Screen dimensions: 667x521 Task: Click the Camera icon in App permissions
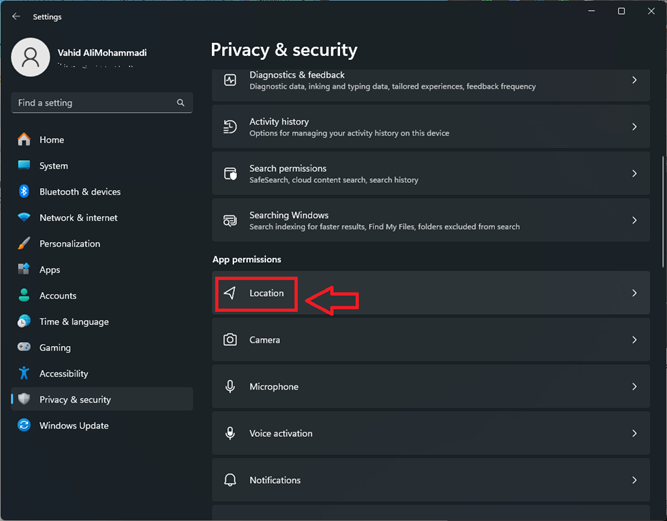click(230, 339)
